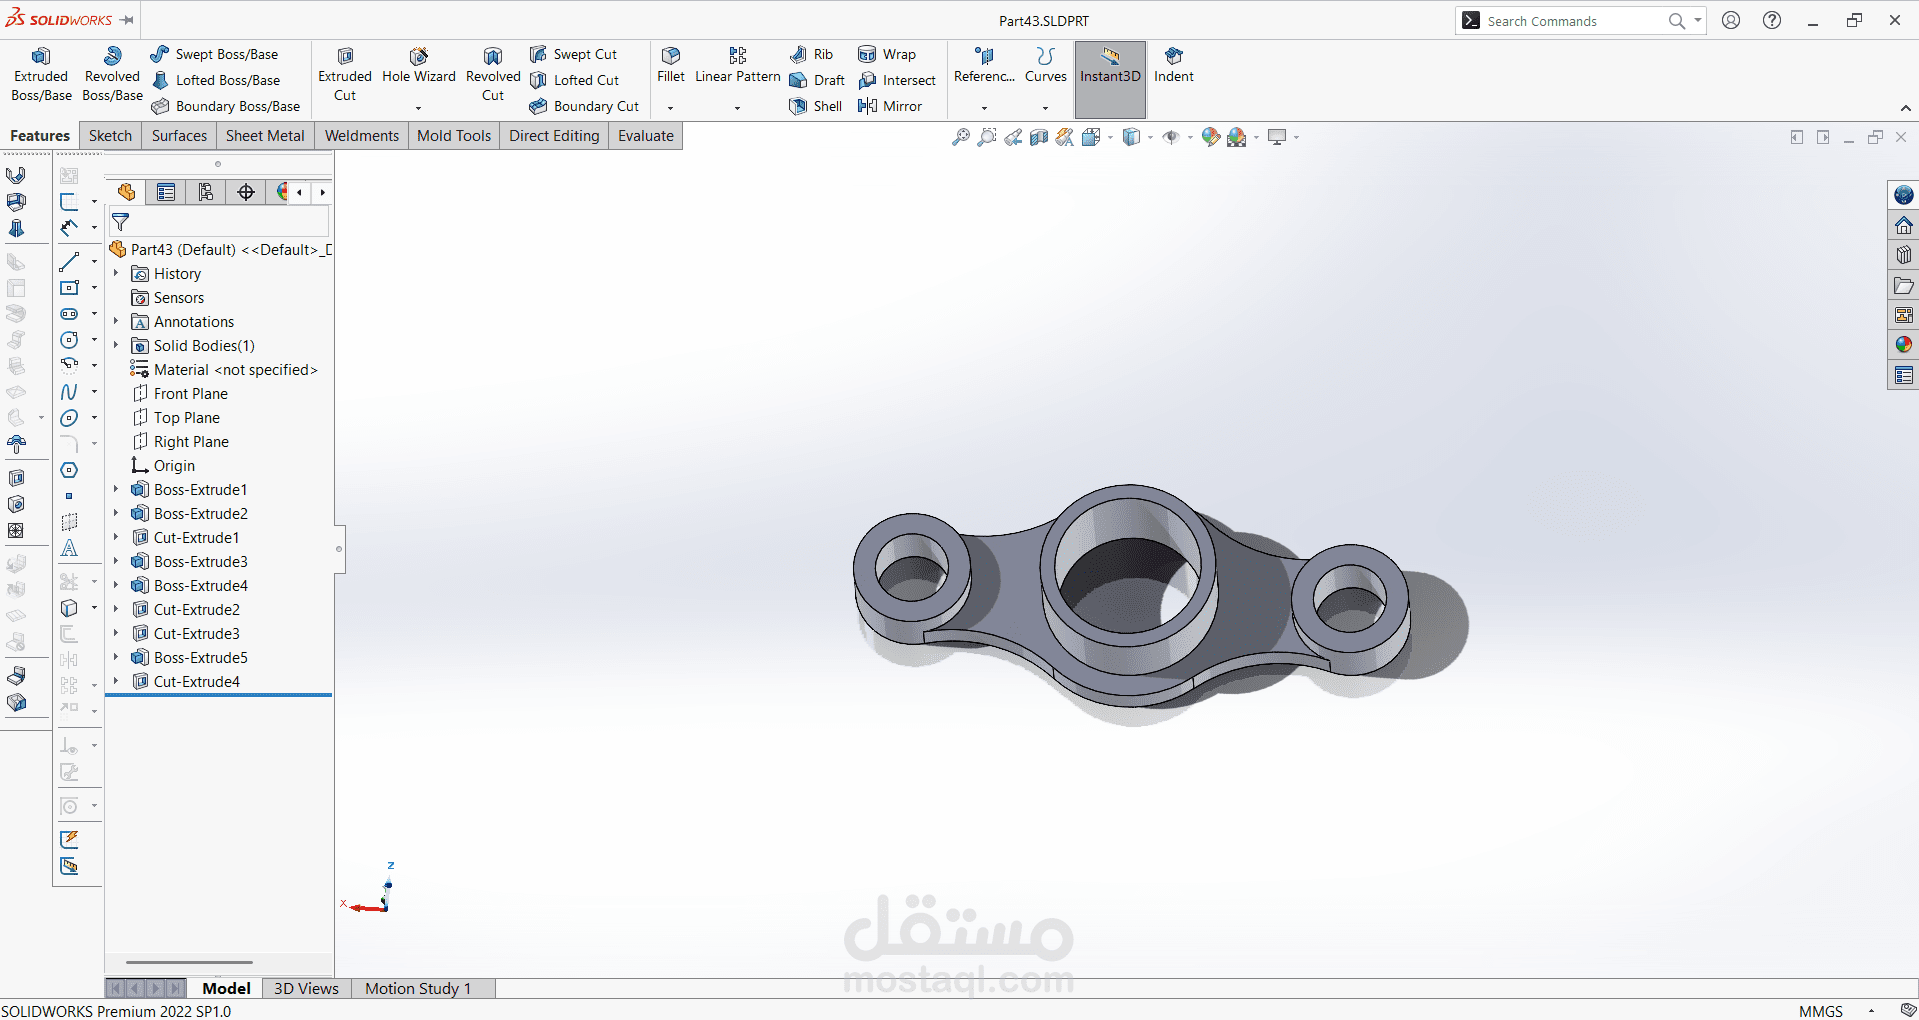Select the Right Plane item
Image resolution: width=1919 pixels, height=1020 pixels.
tap(181, 441)
